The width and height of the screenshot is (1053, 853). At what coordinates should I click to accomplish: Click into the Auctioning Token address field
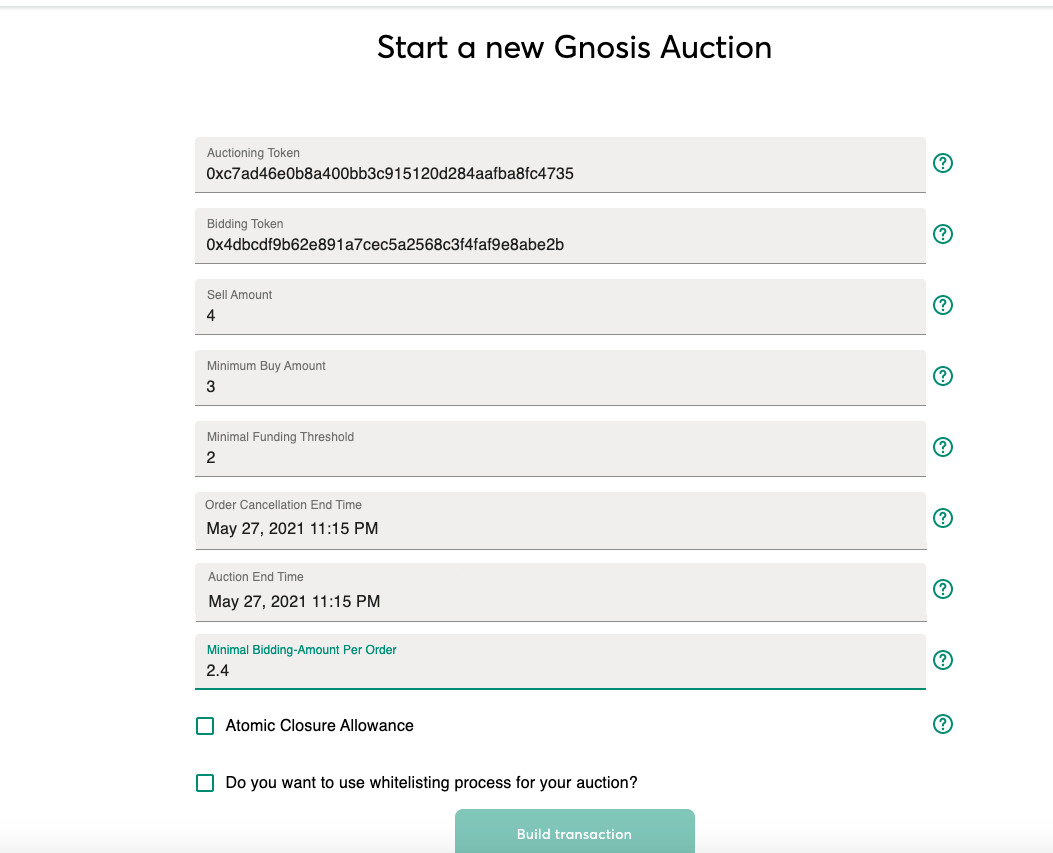(560, 174)
